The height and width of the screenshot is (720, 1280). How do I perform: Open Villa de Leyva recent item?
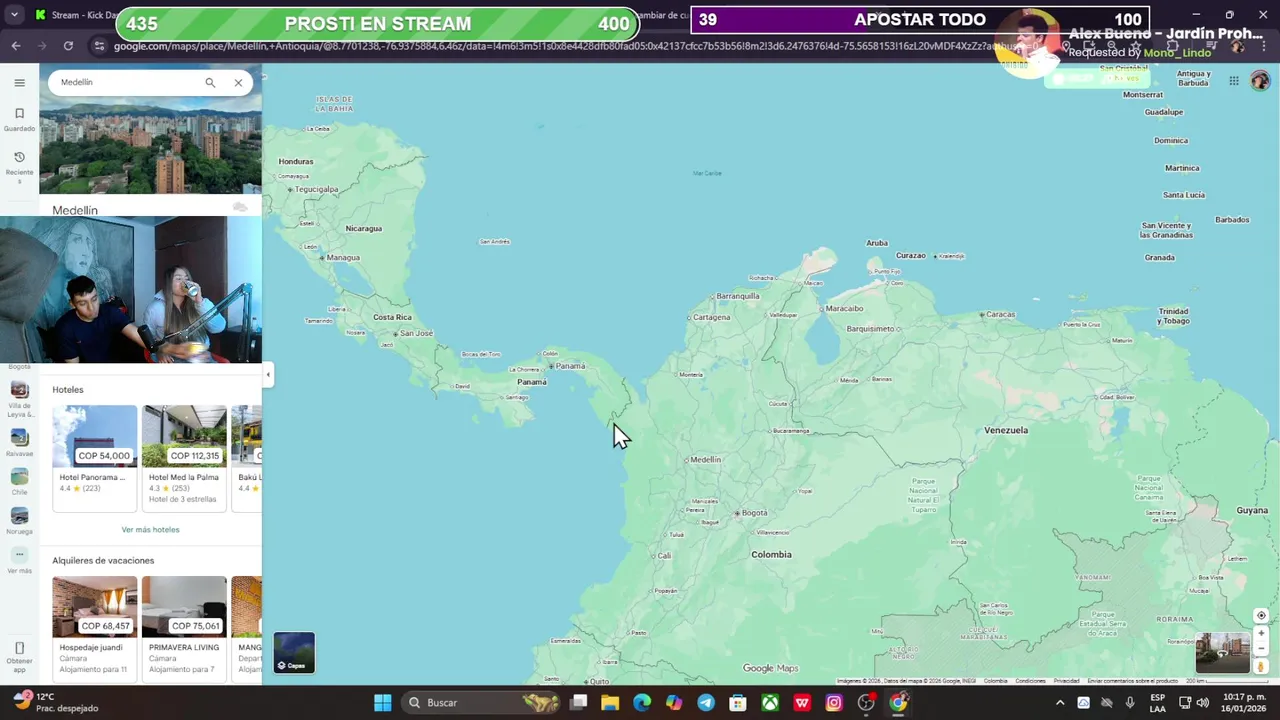click(x=19, y=398)
